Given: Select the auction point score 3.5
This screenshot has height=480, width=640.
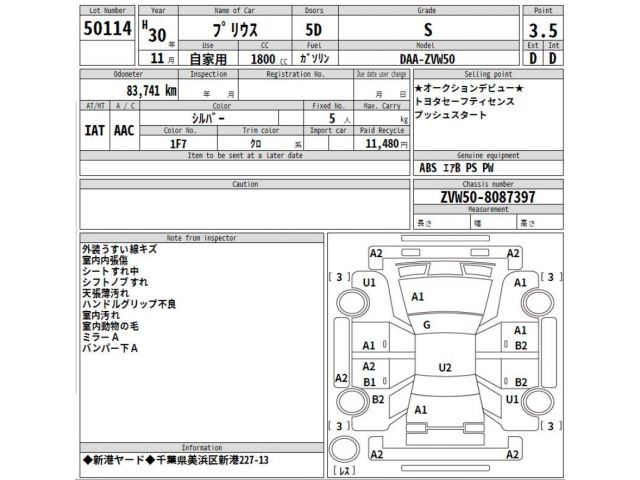Looking at the screenshot, I should click(x=543, y=30).
